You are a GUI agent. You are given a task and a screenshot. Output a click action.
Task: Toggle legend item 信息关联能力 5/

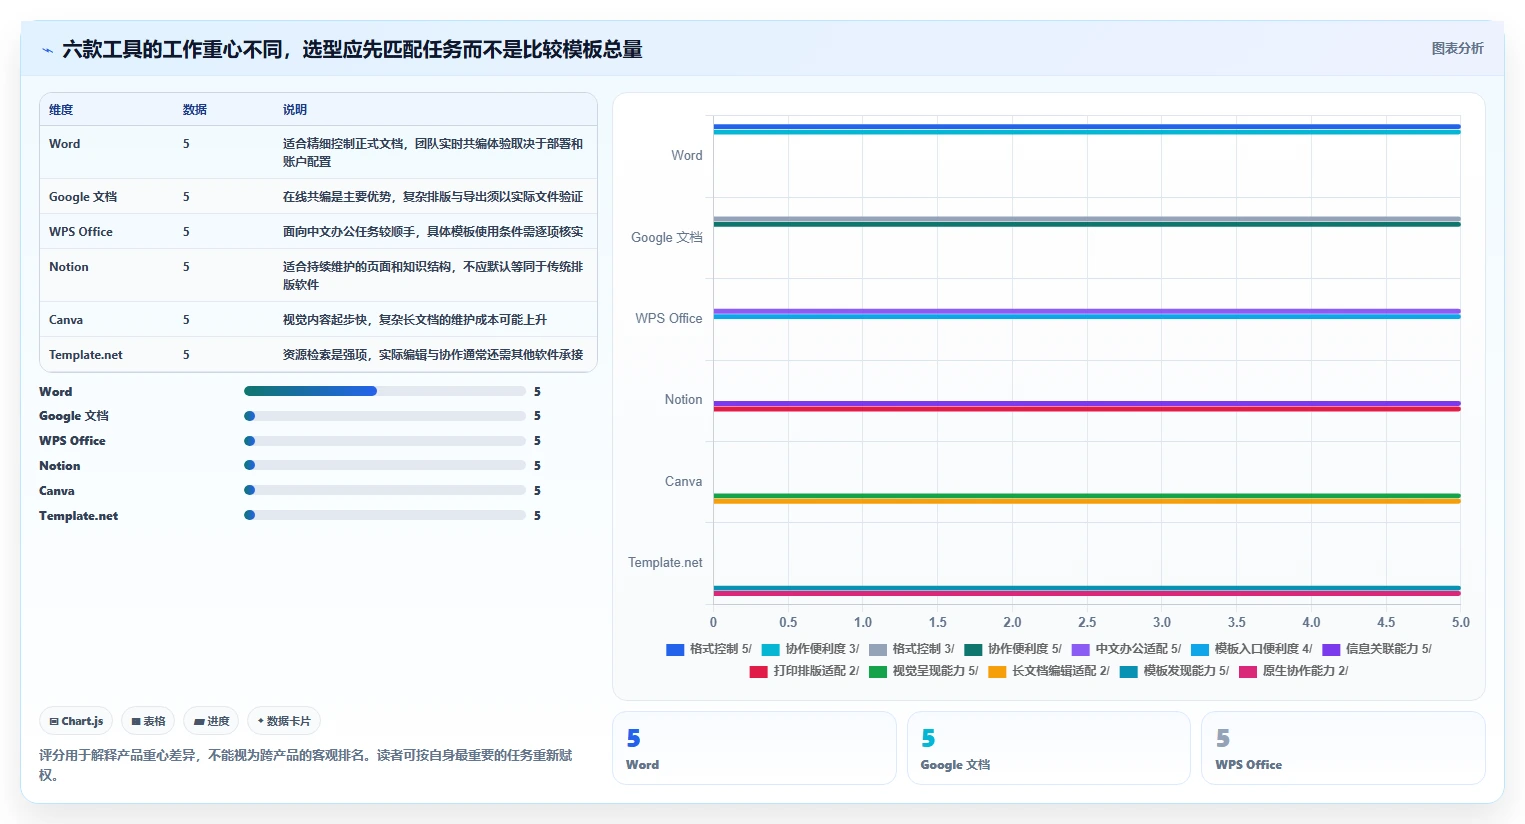click(x=1377, y=649)
